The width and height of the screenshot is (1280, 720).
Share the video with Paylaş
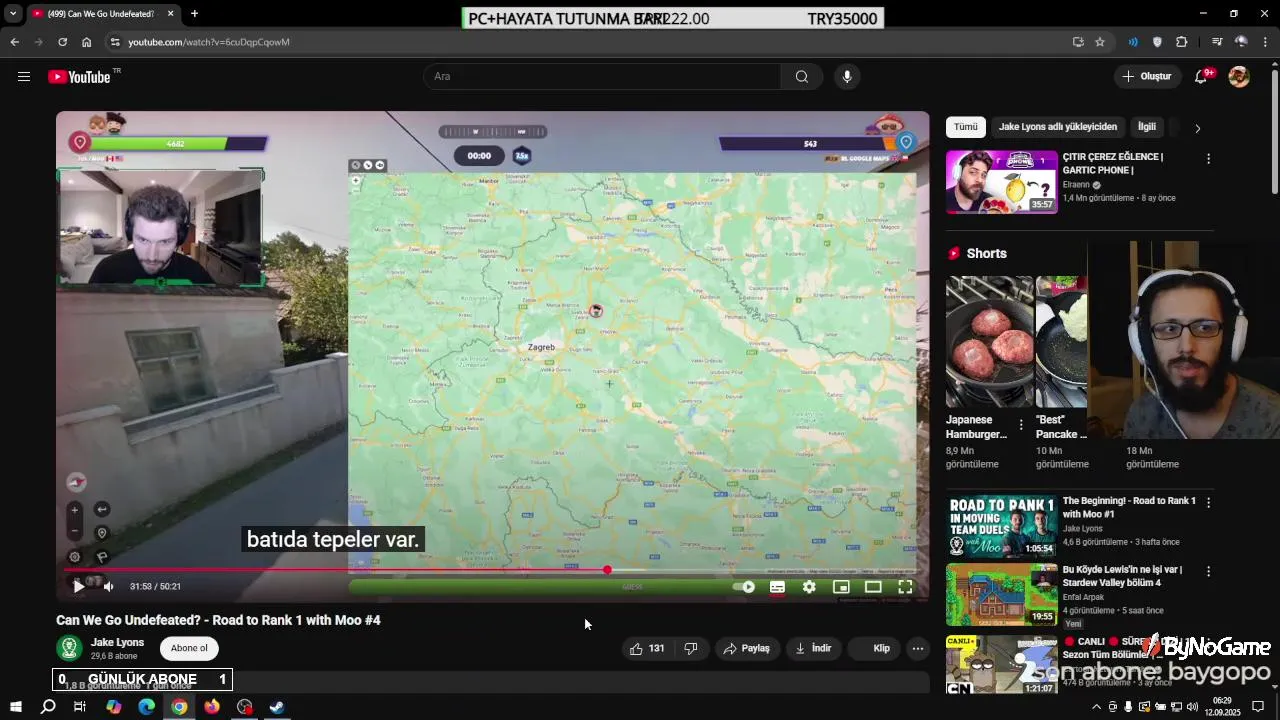(x=746, y=648)
